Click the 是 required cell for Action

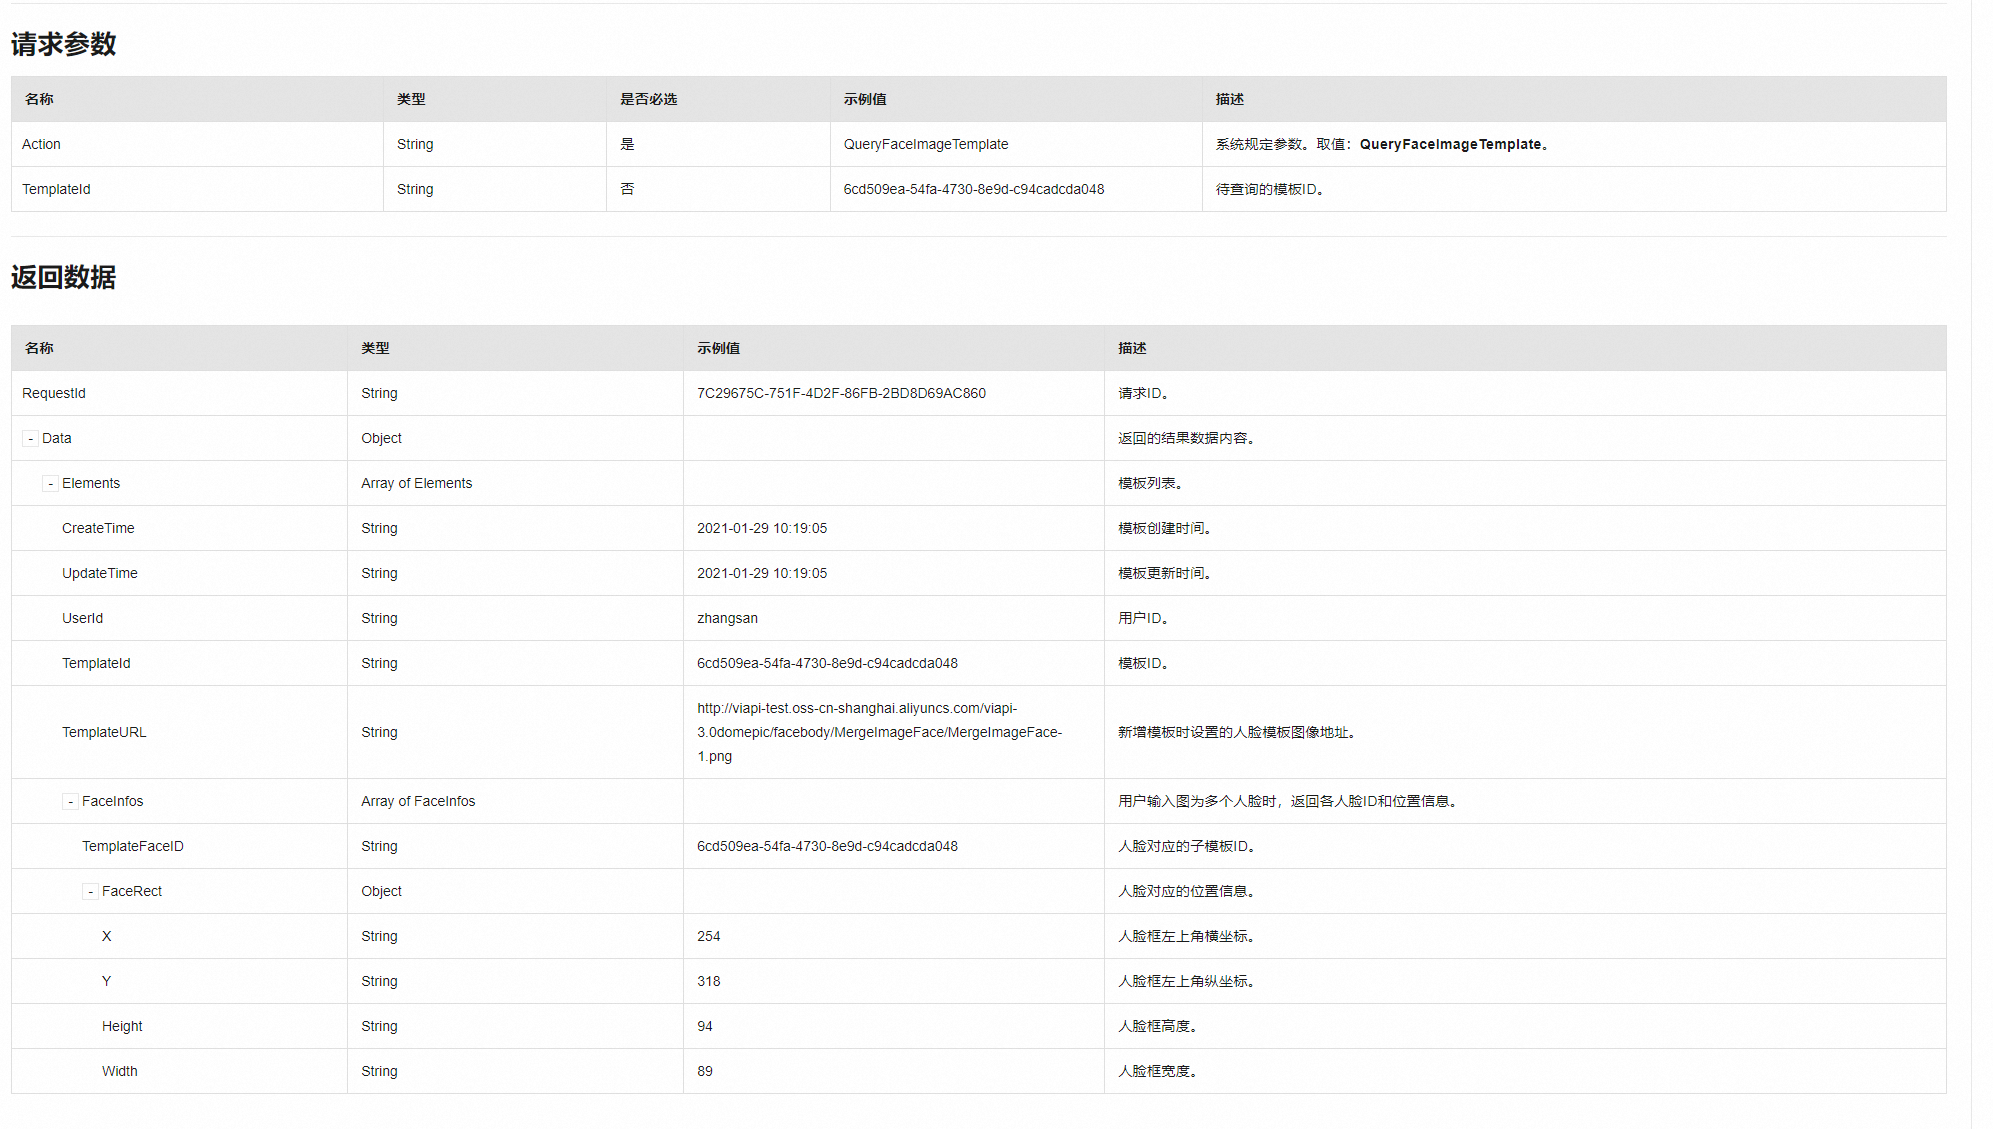pyautogui.click(x=627, y=144)
